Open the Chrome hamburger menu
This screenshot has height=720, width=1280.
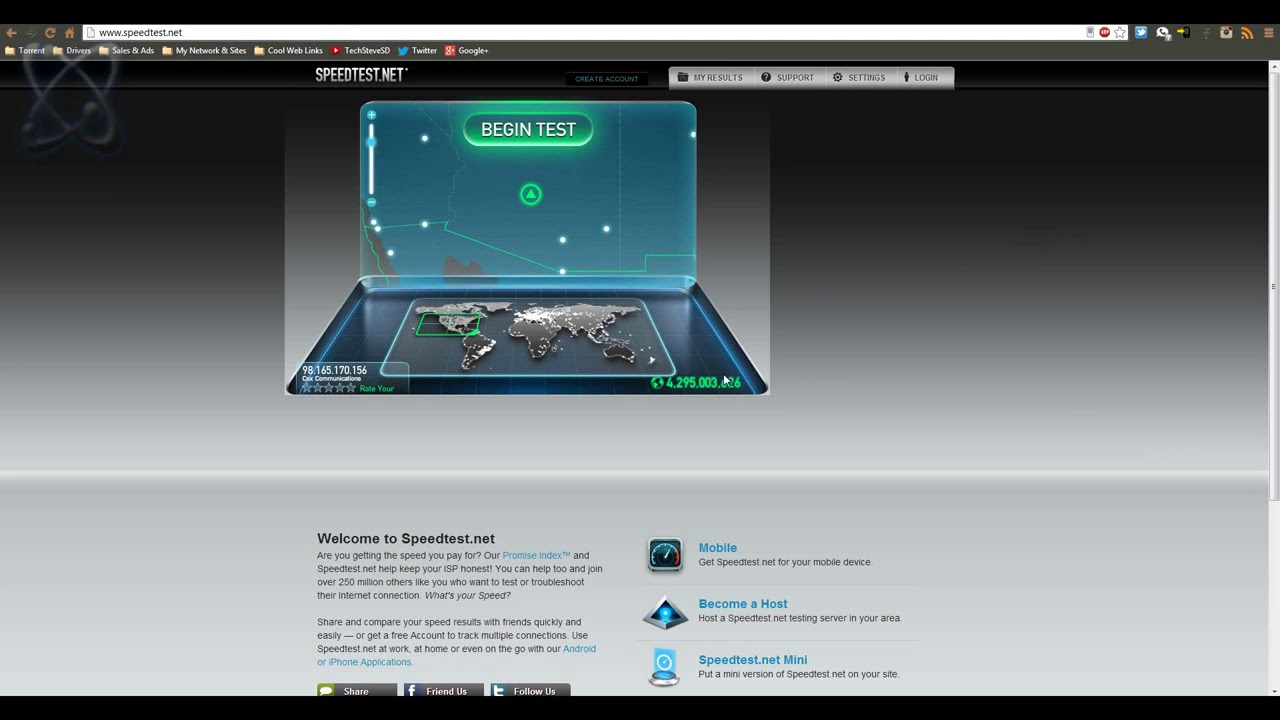click(x=1267, y=33)
